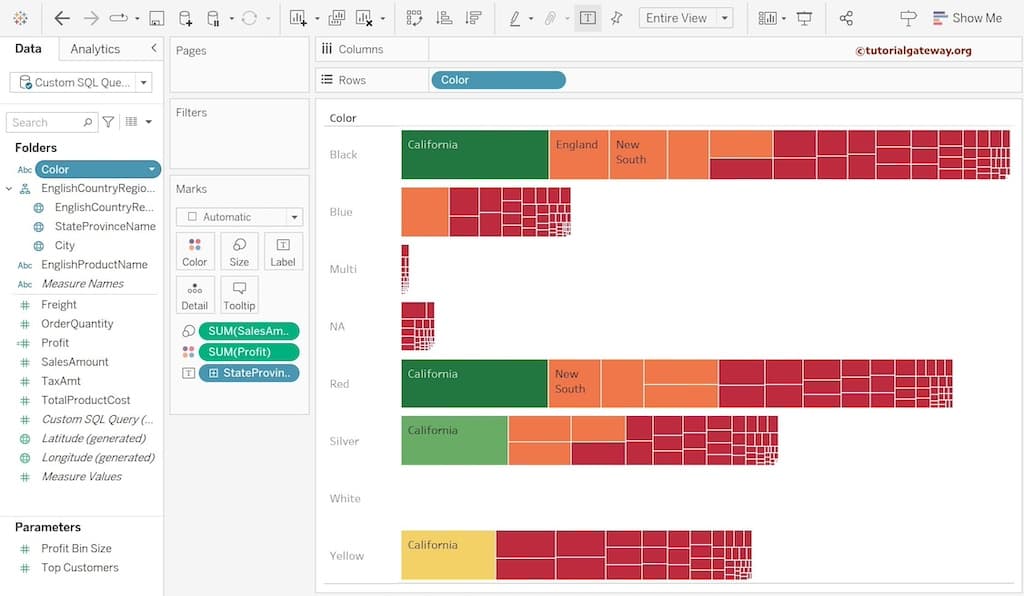Toggle Show Mark Labels in toolbar
This screenshot has height=596, width=1024.
[x=588, y=18]
